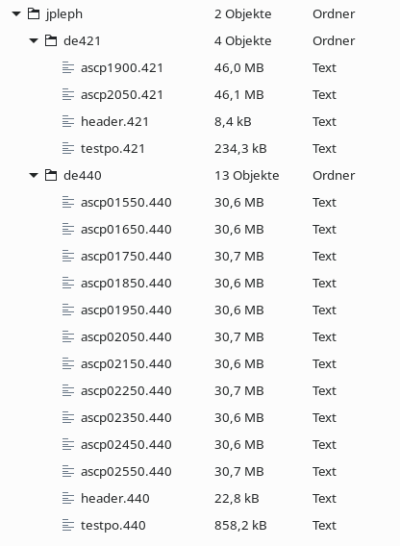The width and height of the screenshot is (400, 546).
Task: Click text file icon of ascp01550.440
Action: 68,202
